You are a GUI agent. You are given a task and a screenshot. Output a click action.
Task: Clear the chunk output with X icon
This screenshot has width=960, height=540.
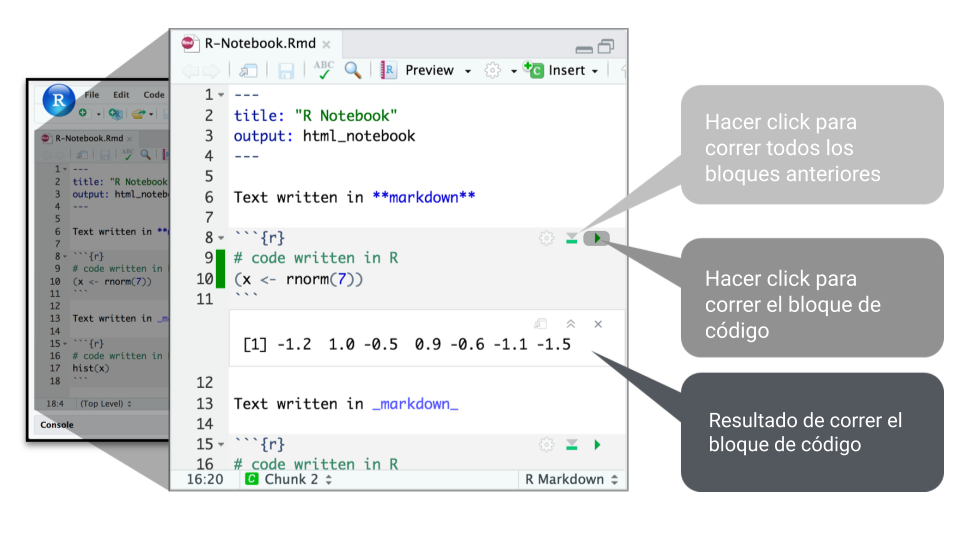point(598,324)
